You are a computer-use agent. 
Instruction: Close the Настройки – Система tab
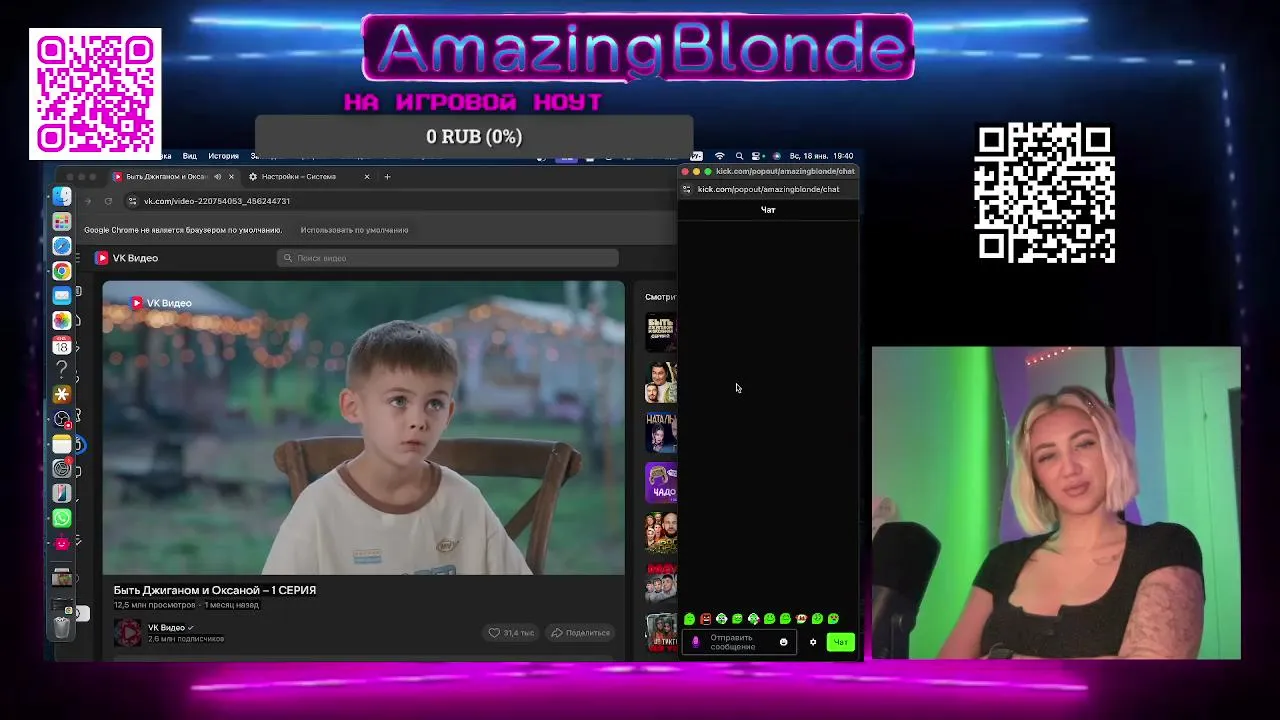(366, 177)
